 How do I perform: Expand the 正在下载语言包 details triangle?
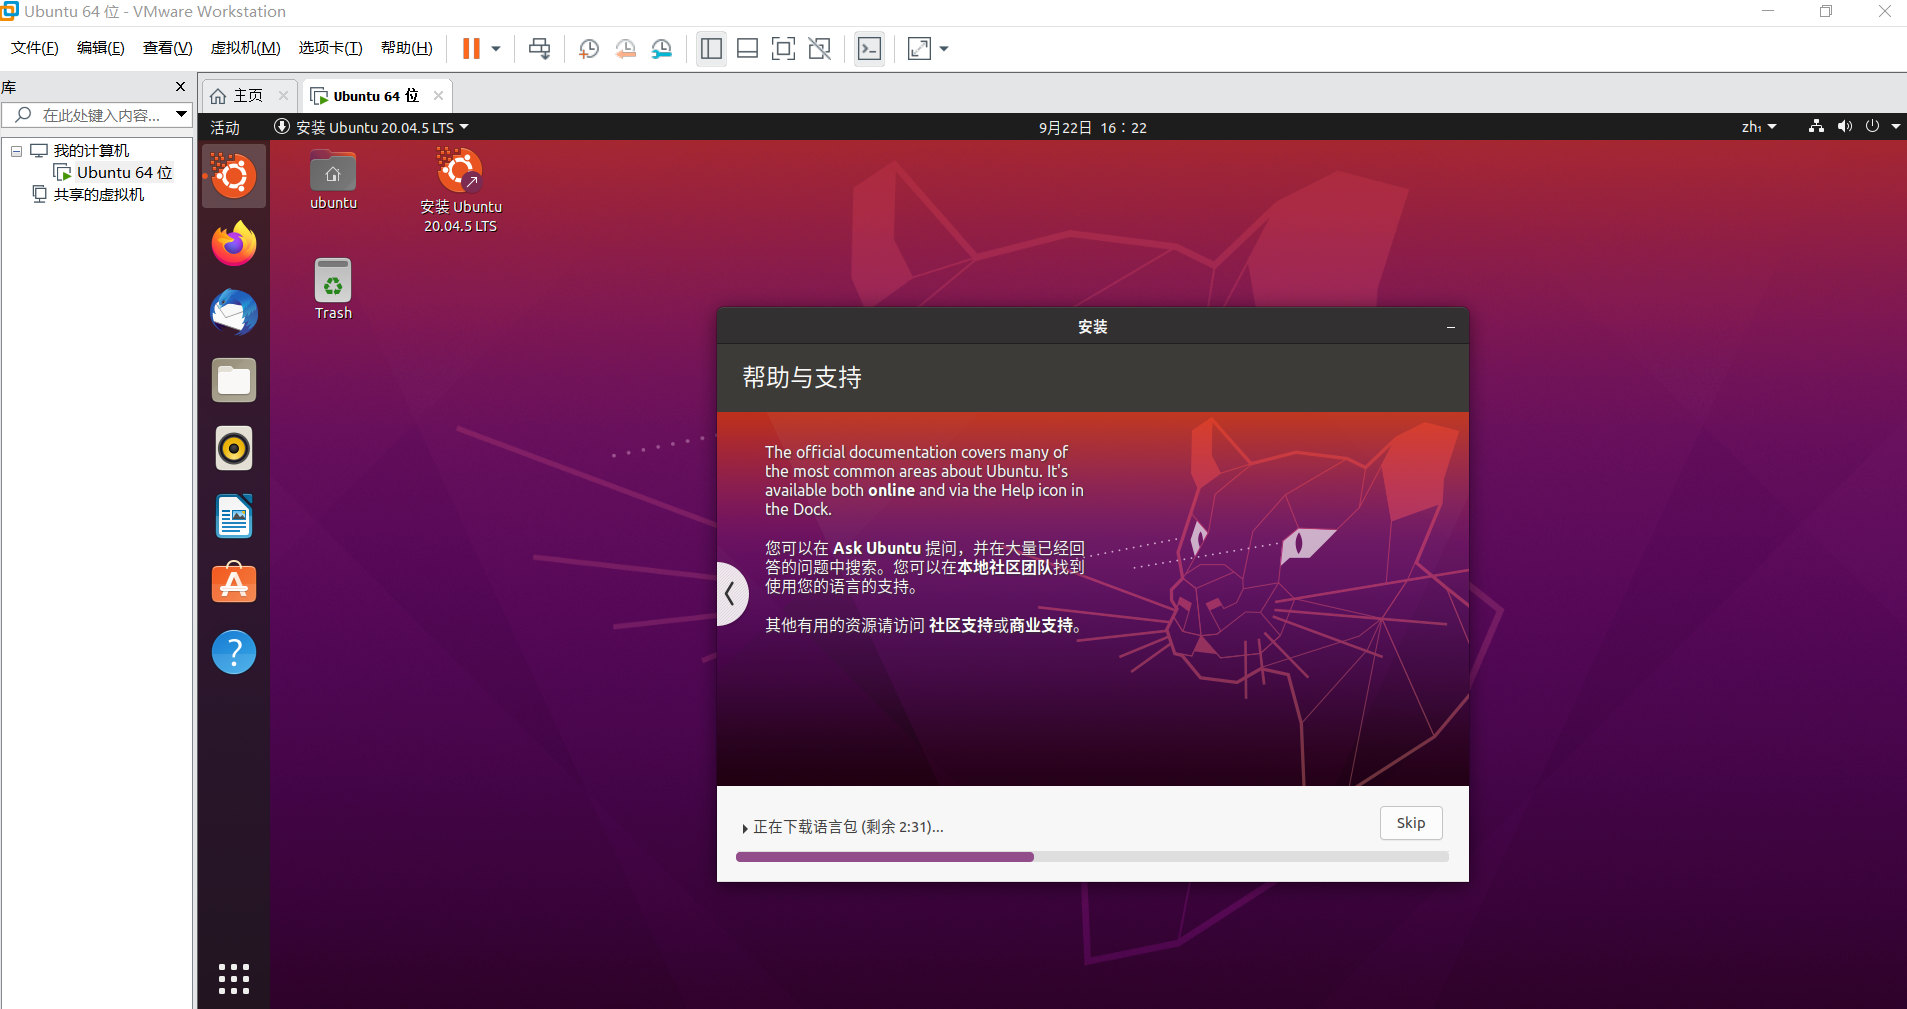click(x=745, y=828)
